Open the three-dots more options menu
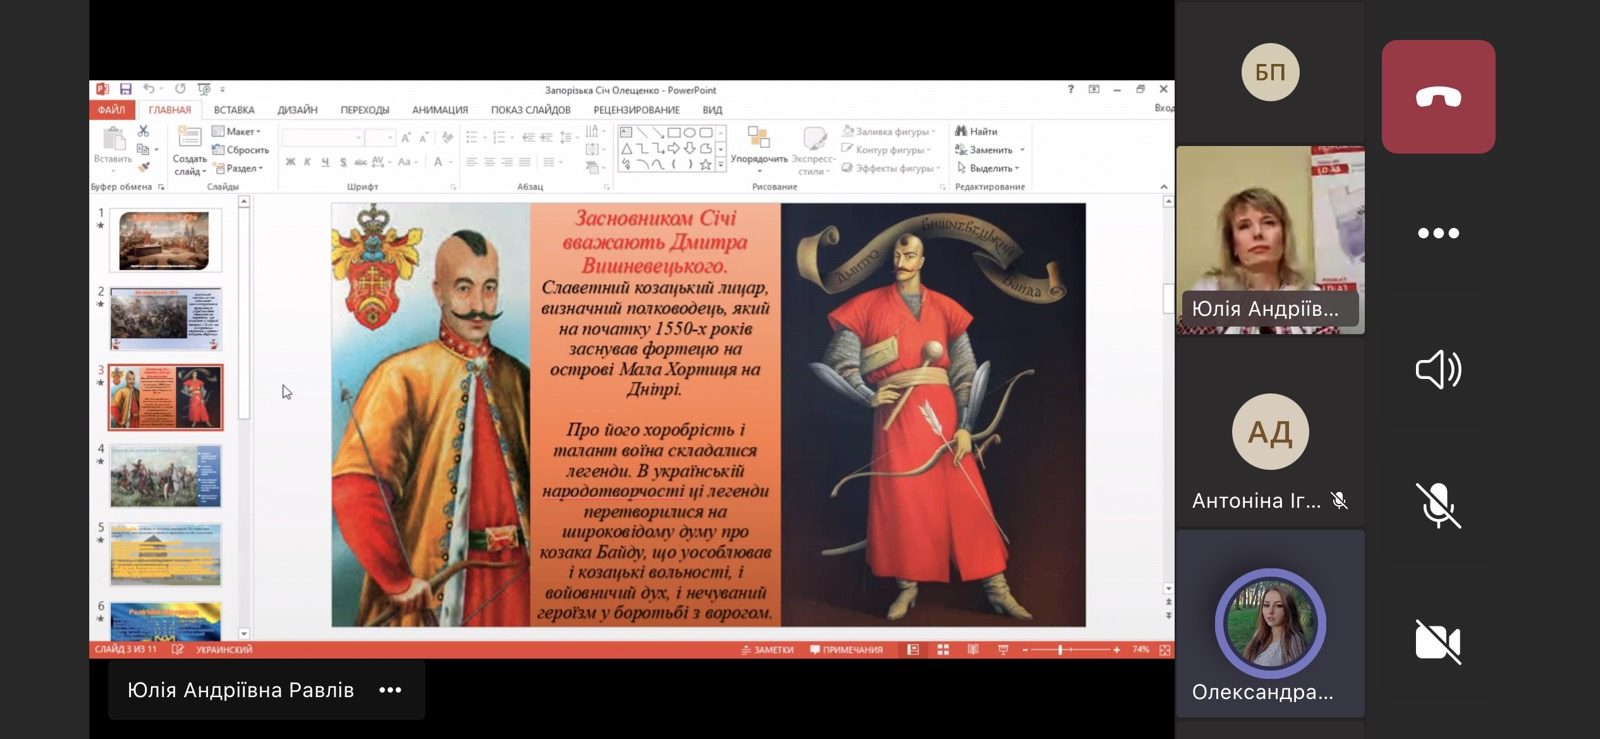The height and width of the screenshot is (739, 1600). coord(1438,233)
